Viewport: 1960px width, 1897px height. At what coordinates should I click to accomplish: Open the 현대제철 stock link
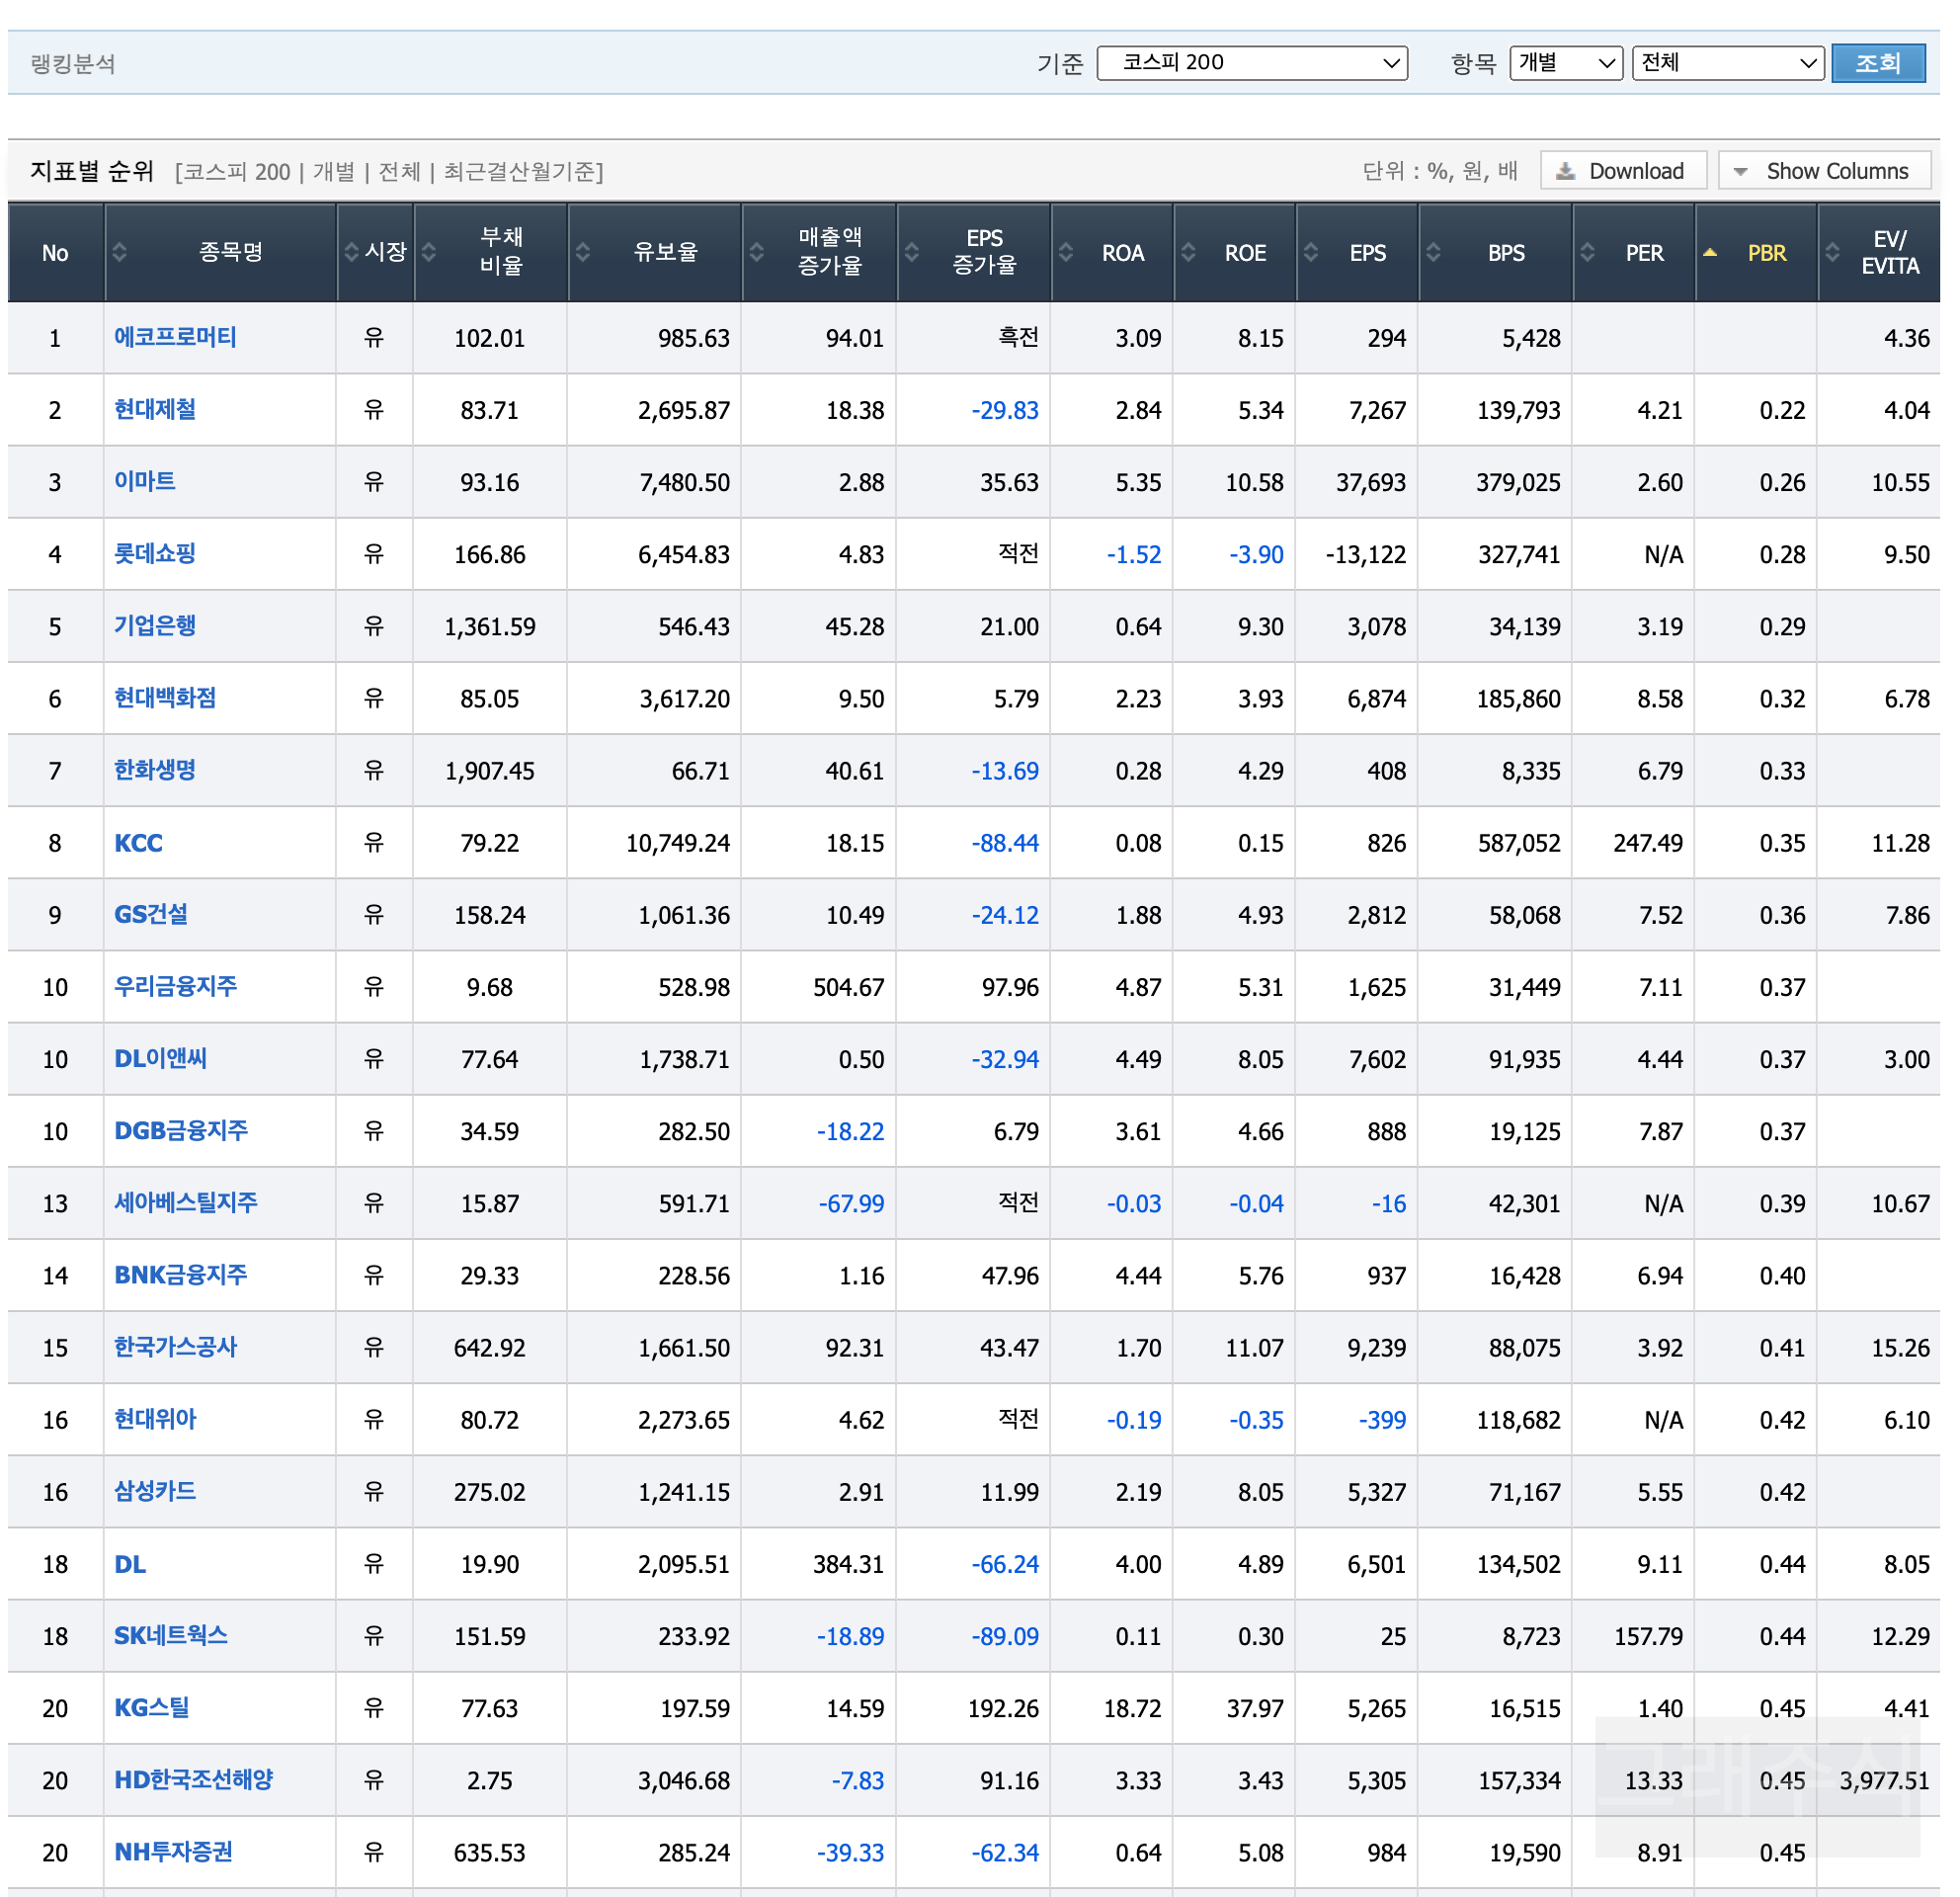(155, 409)
